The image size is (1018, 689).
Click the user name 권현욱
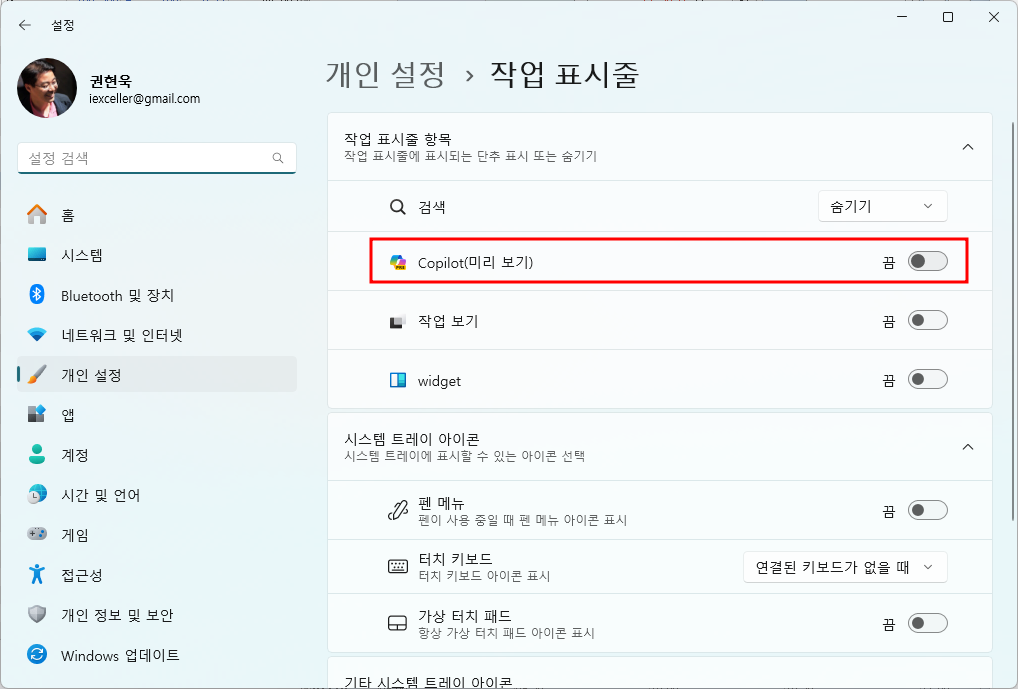click(110, 81)
